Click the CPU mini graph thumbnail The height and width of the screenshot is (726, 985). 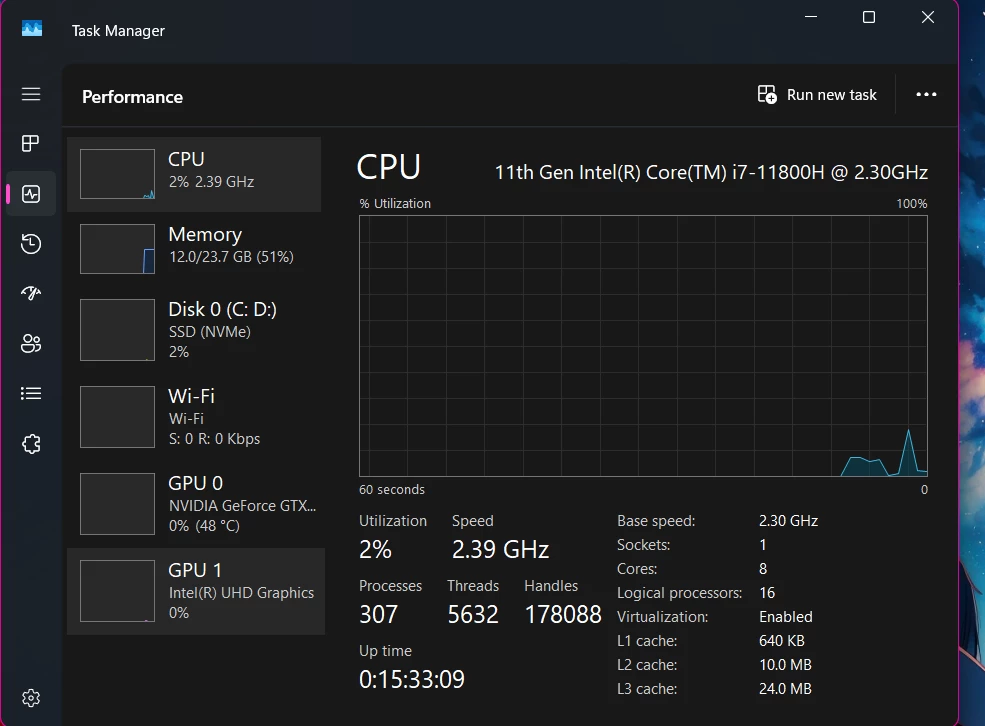pos(117,174)
